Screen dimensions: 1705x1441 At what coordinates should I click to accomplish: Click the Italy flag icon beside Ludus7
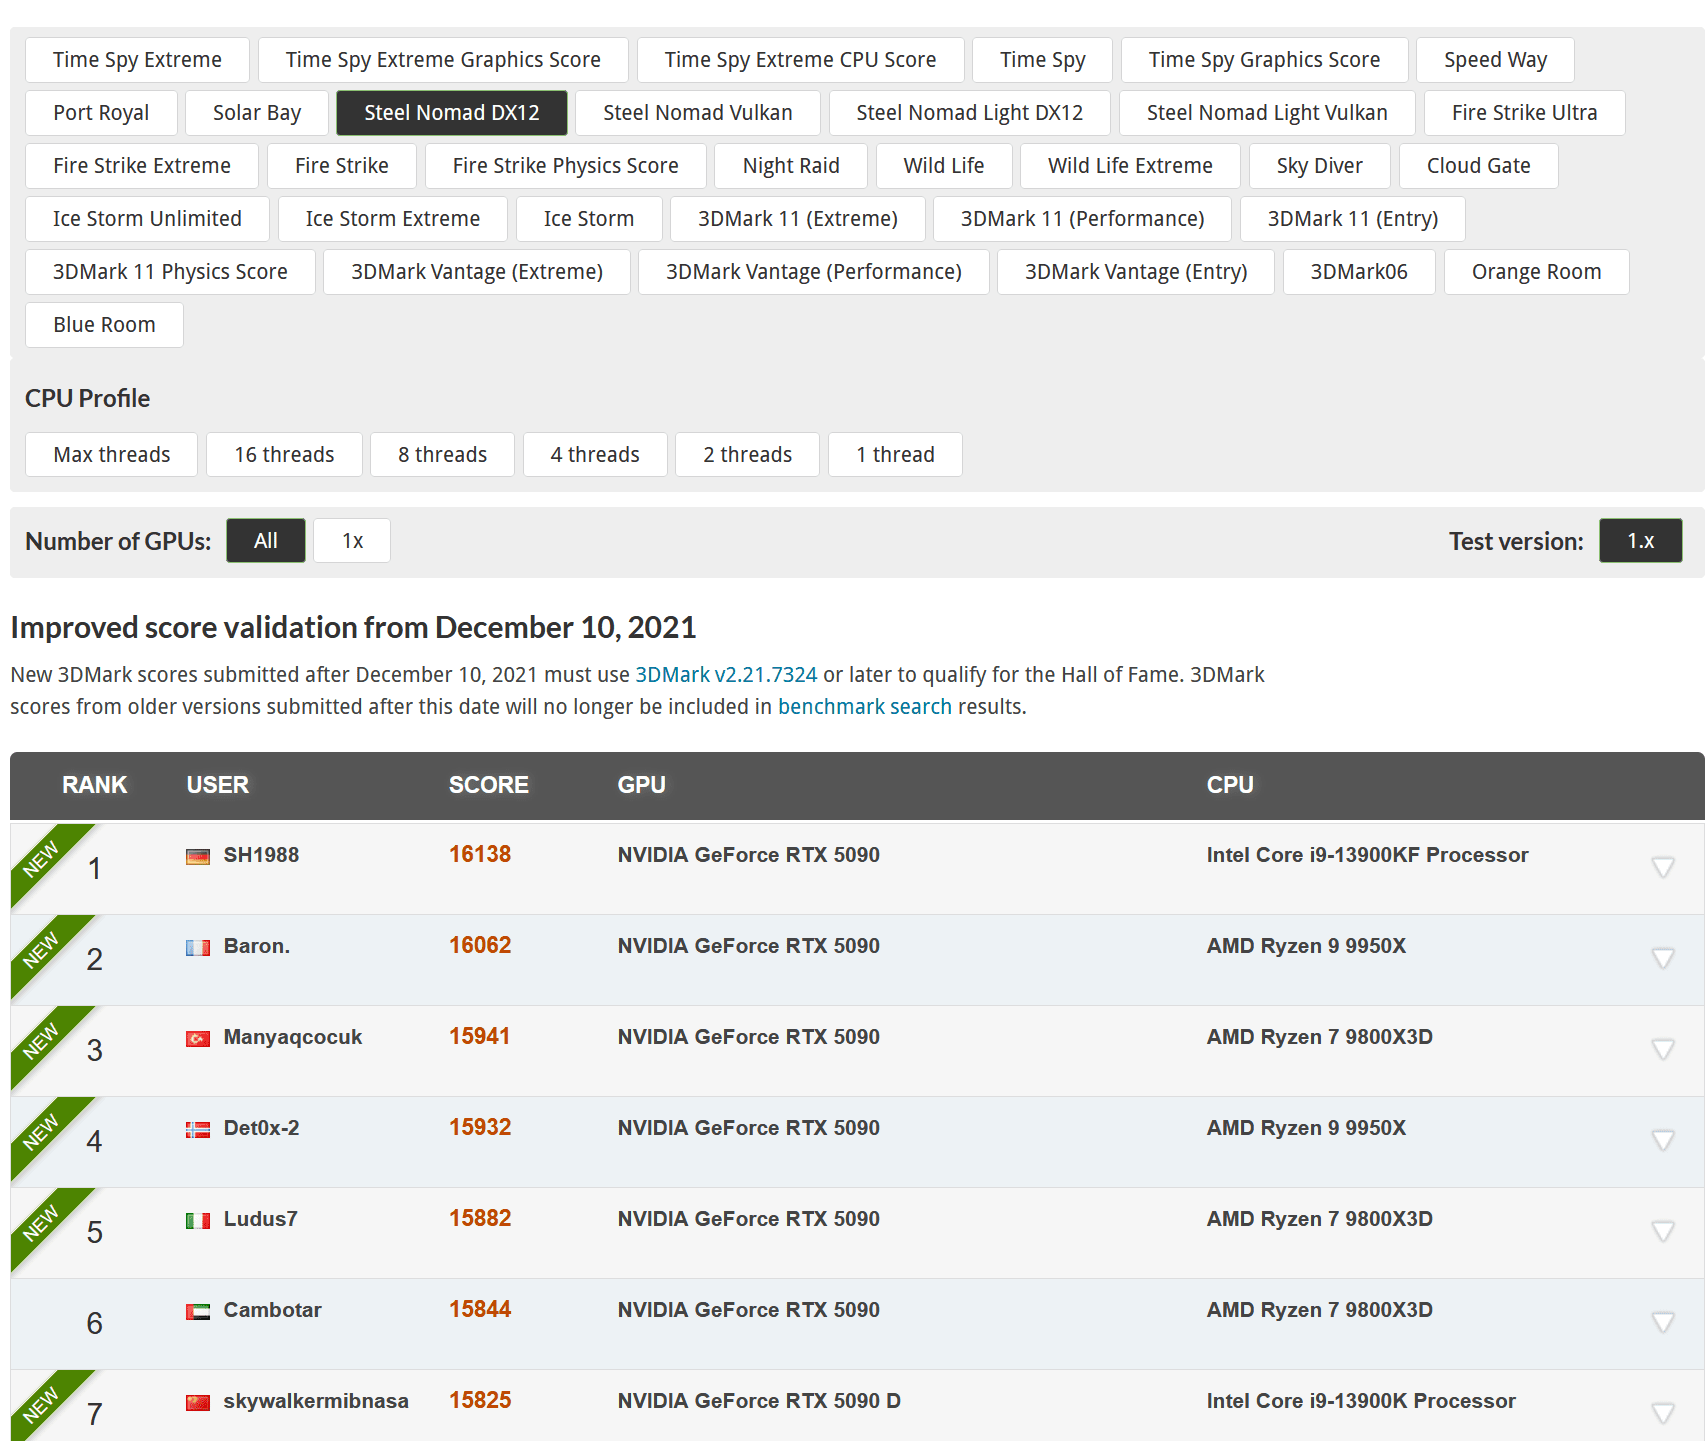click(198, 1221)
